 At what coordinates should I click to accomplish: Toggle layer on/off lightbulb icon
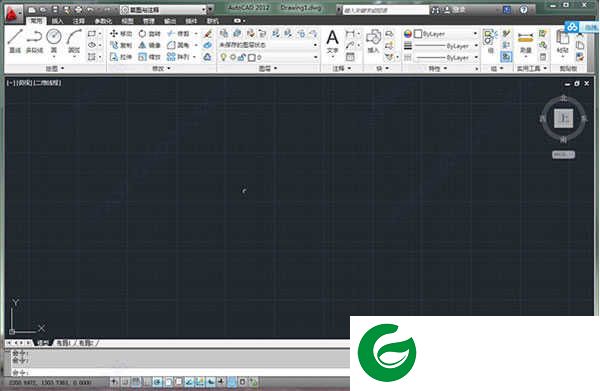click(x=223, y=57)
